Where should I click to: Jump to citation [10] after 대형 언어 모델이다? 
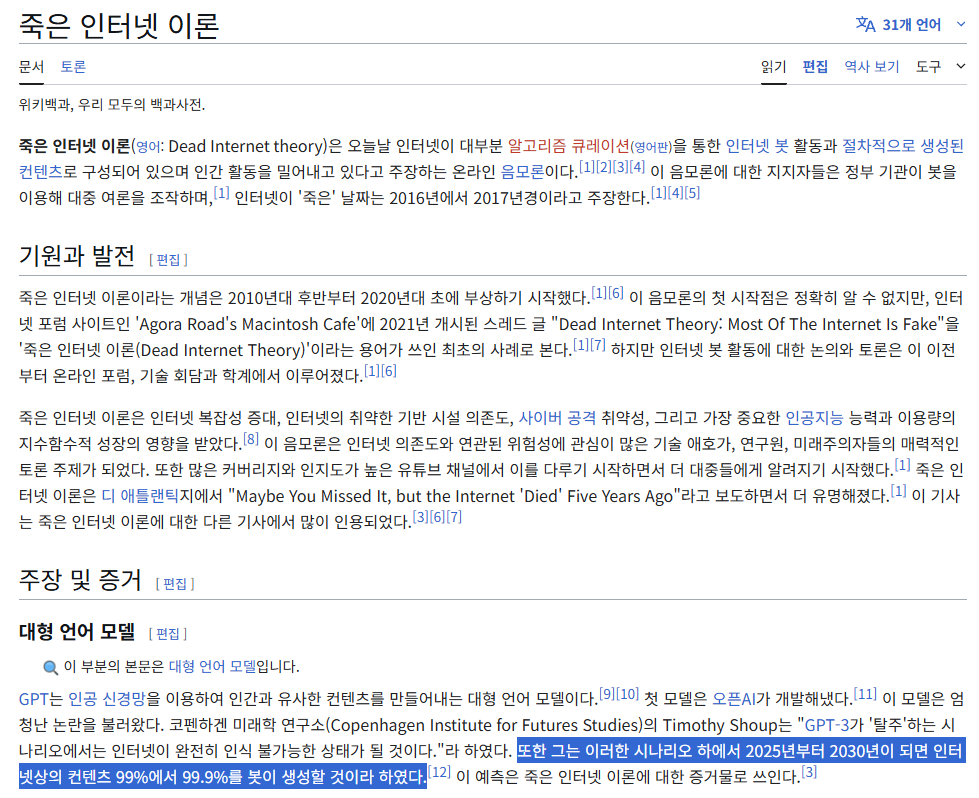coord(627,694)
